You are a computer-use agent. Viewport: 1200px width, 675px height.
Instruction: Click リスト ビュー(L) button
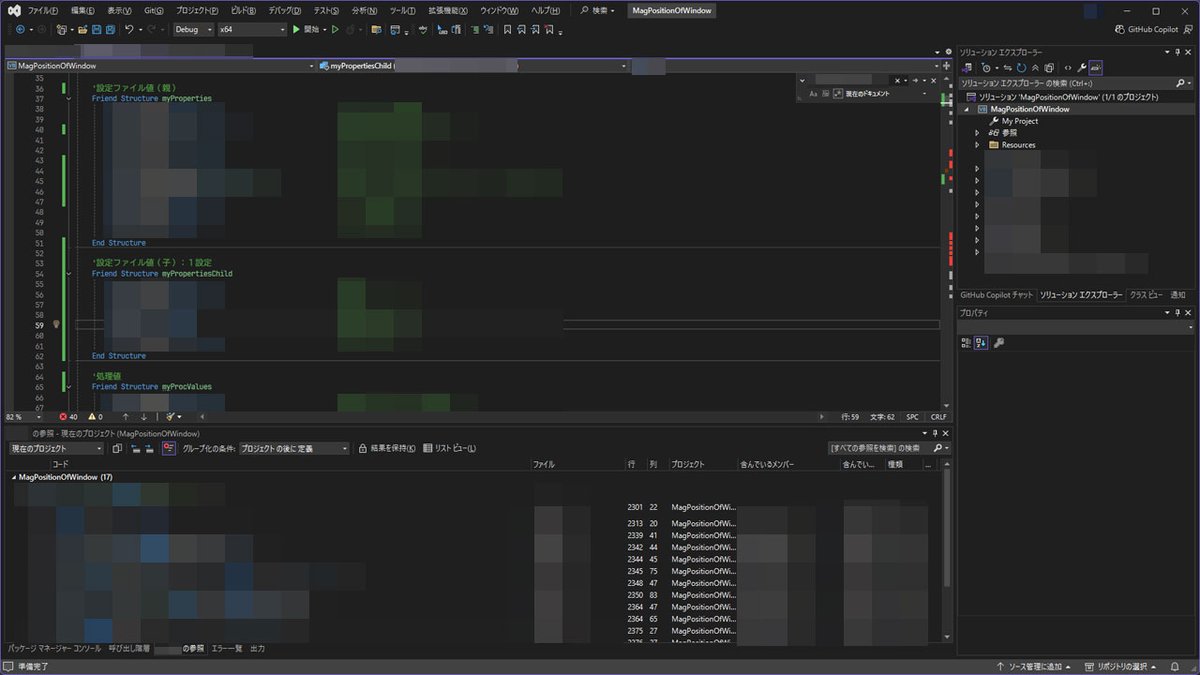(449, 449)
